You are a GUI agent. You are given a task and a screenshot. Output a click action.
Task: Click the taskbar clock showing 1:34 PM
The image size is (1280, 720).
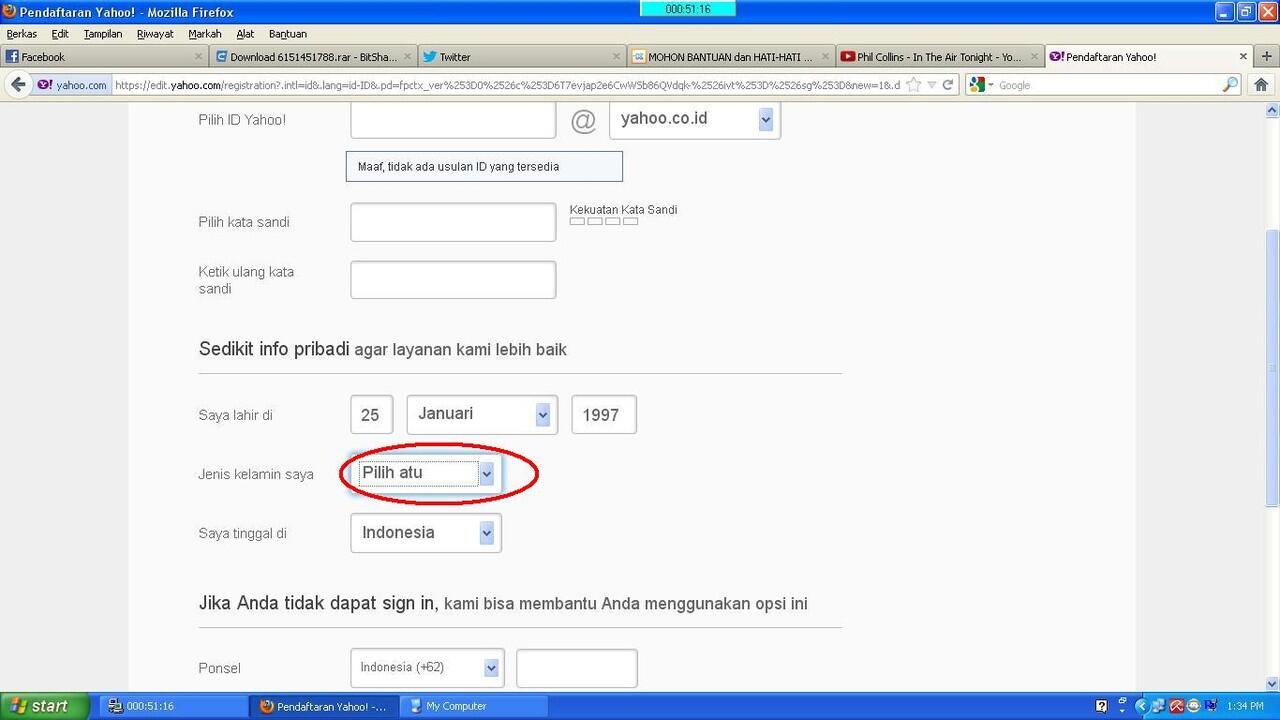pos(1247,706)
